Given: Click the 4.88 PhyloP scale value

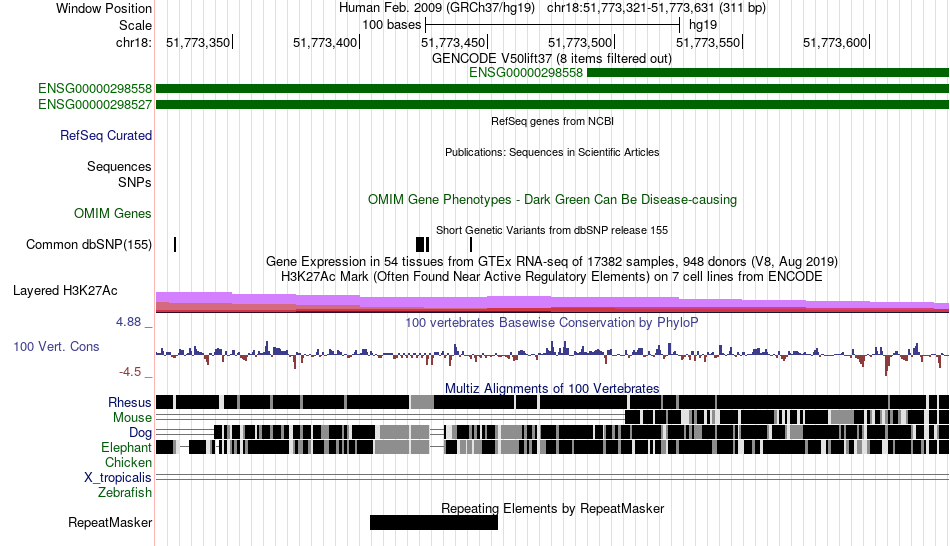Looking at the screenshot, I should coord(128,322).
